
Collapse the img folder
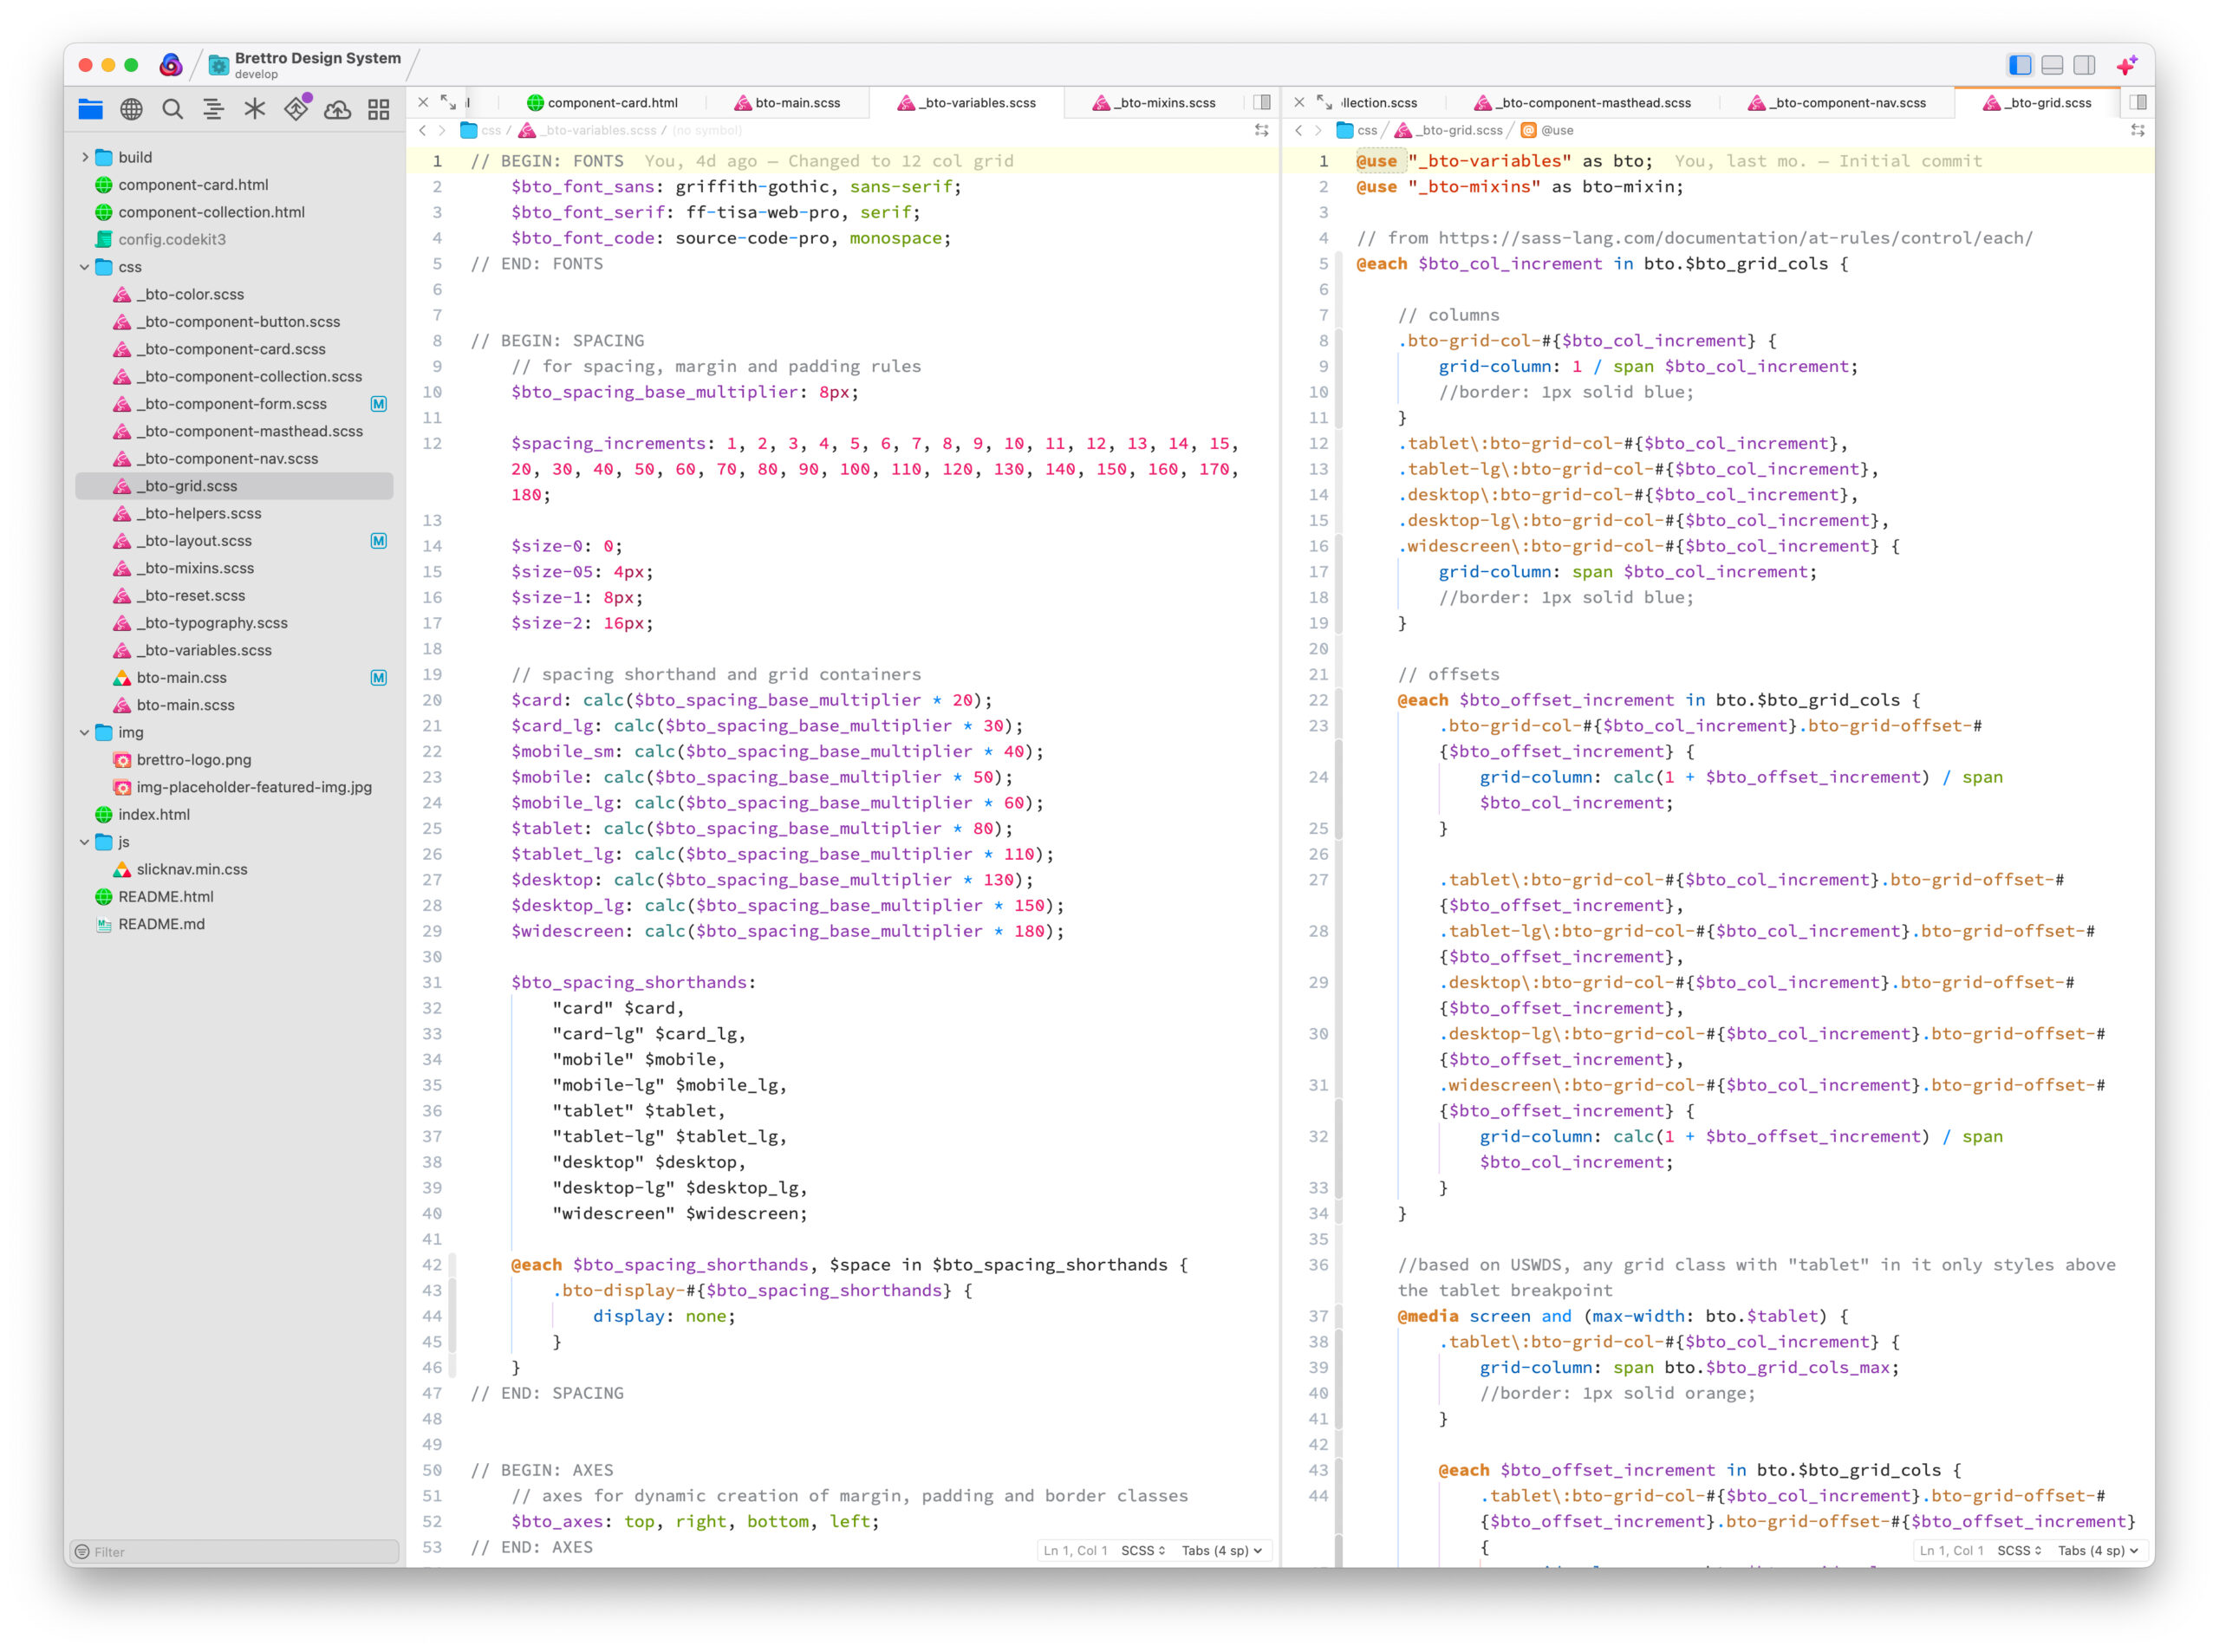coord(84,732)
